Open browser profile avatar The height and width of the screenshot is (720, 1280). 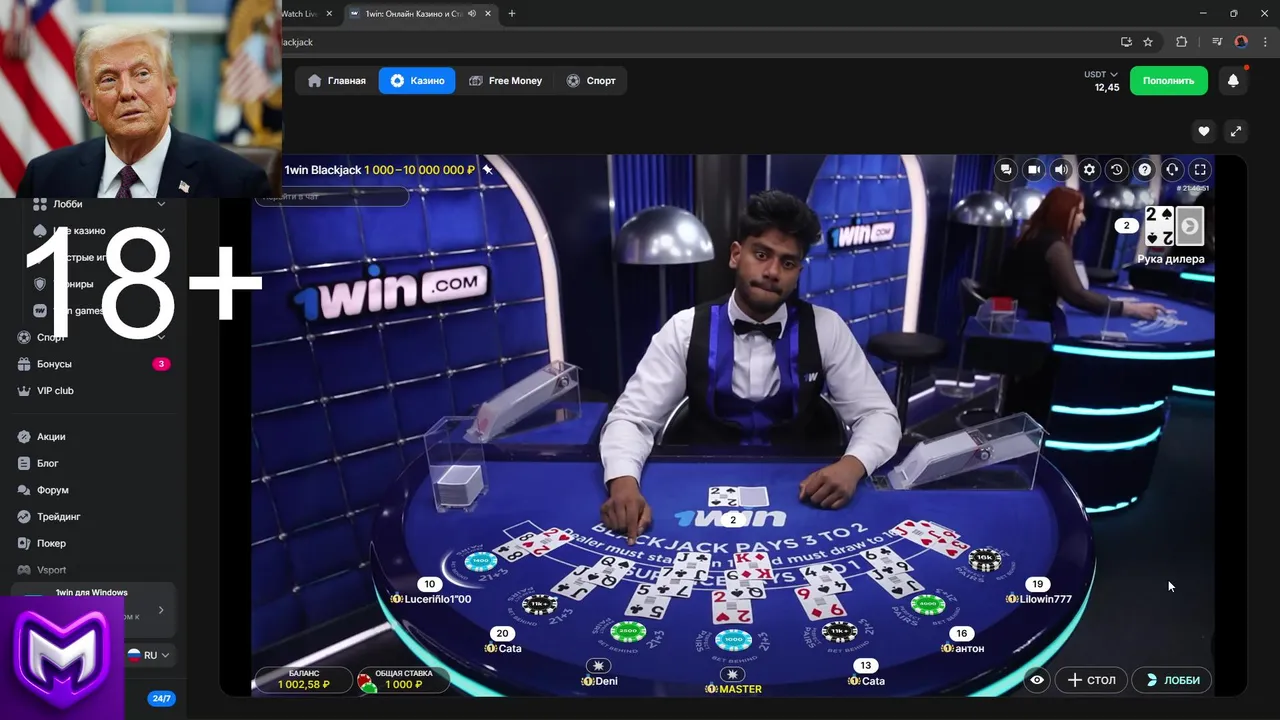[x=1241, y=42]
